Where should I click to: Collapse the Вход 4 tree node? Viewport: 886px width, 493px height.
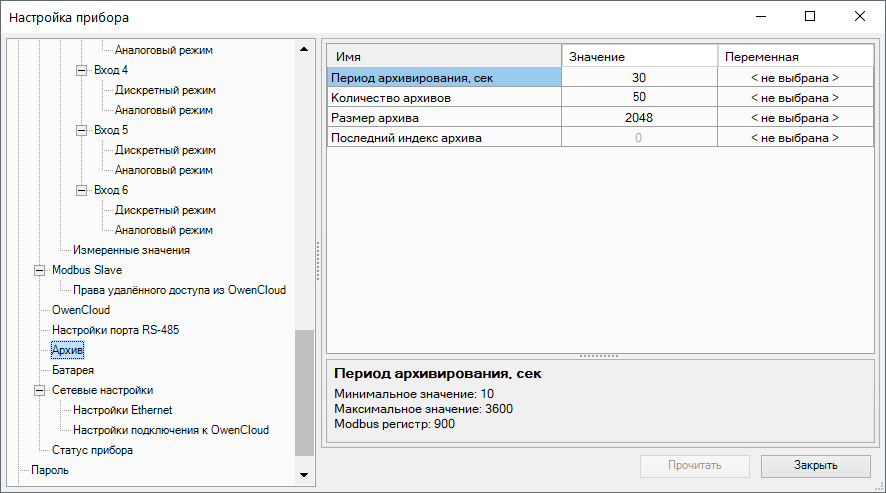pos(82,70)
